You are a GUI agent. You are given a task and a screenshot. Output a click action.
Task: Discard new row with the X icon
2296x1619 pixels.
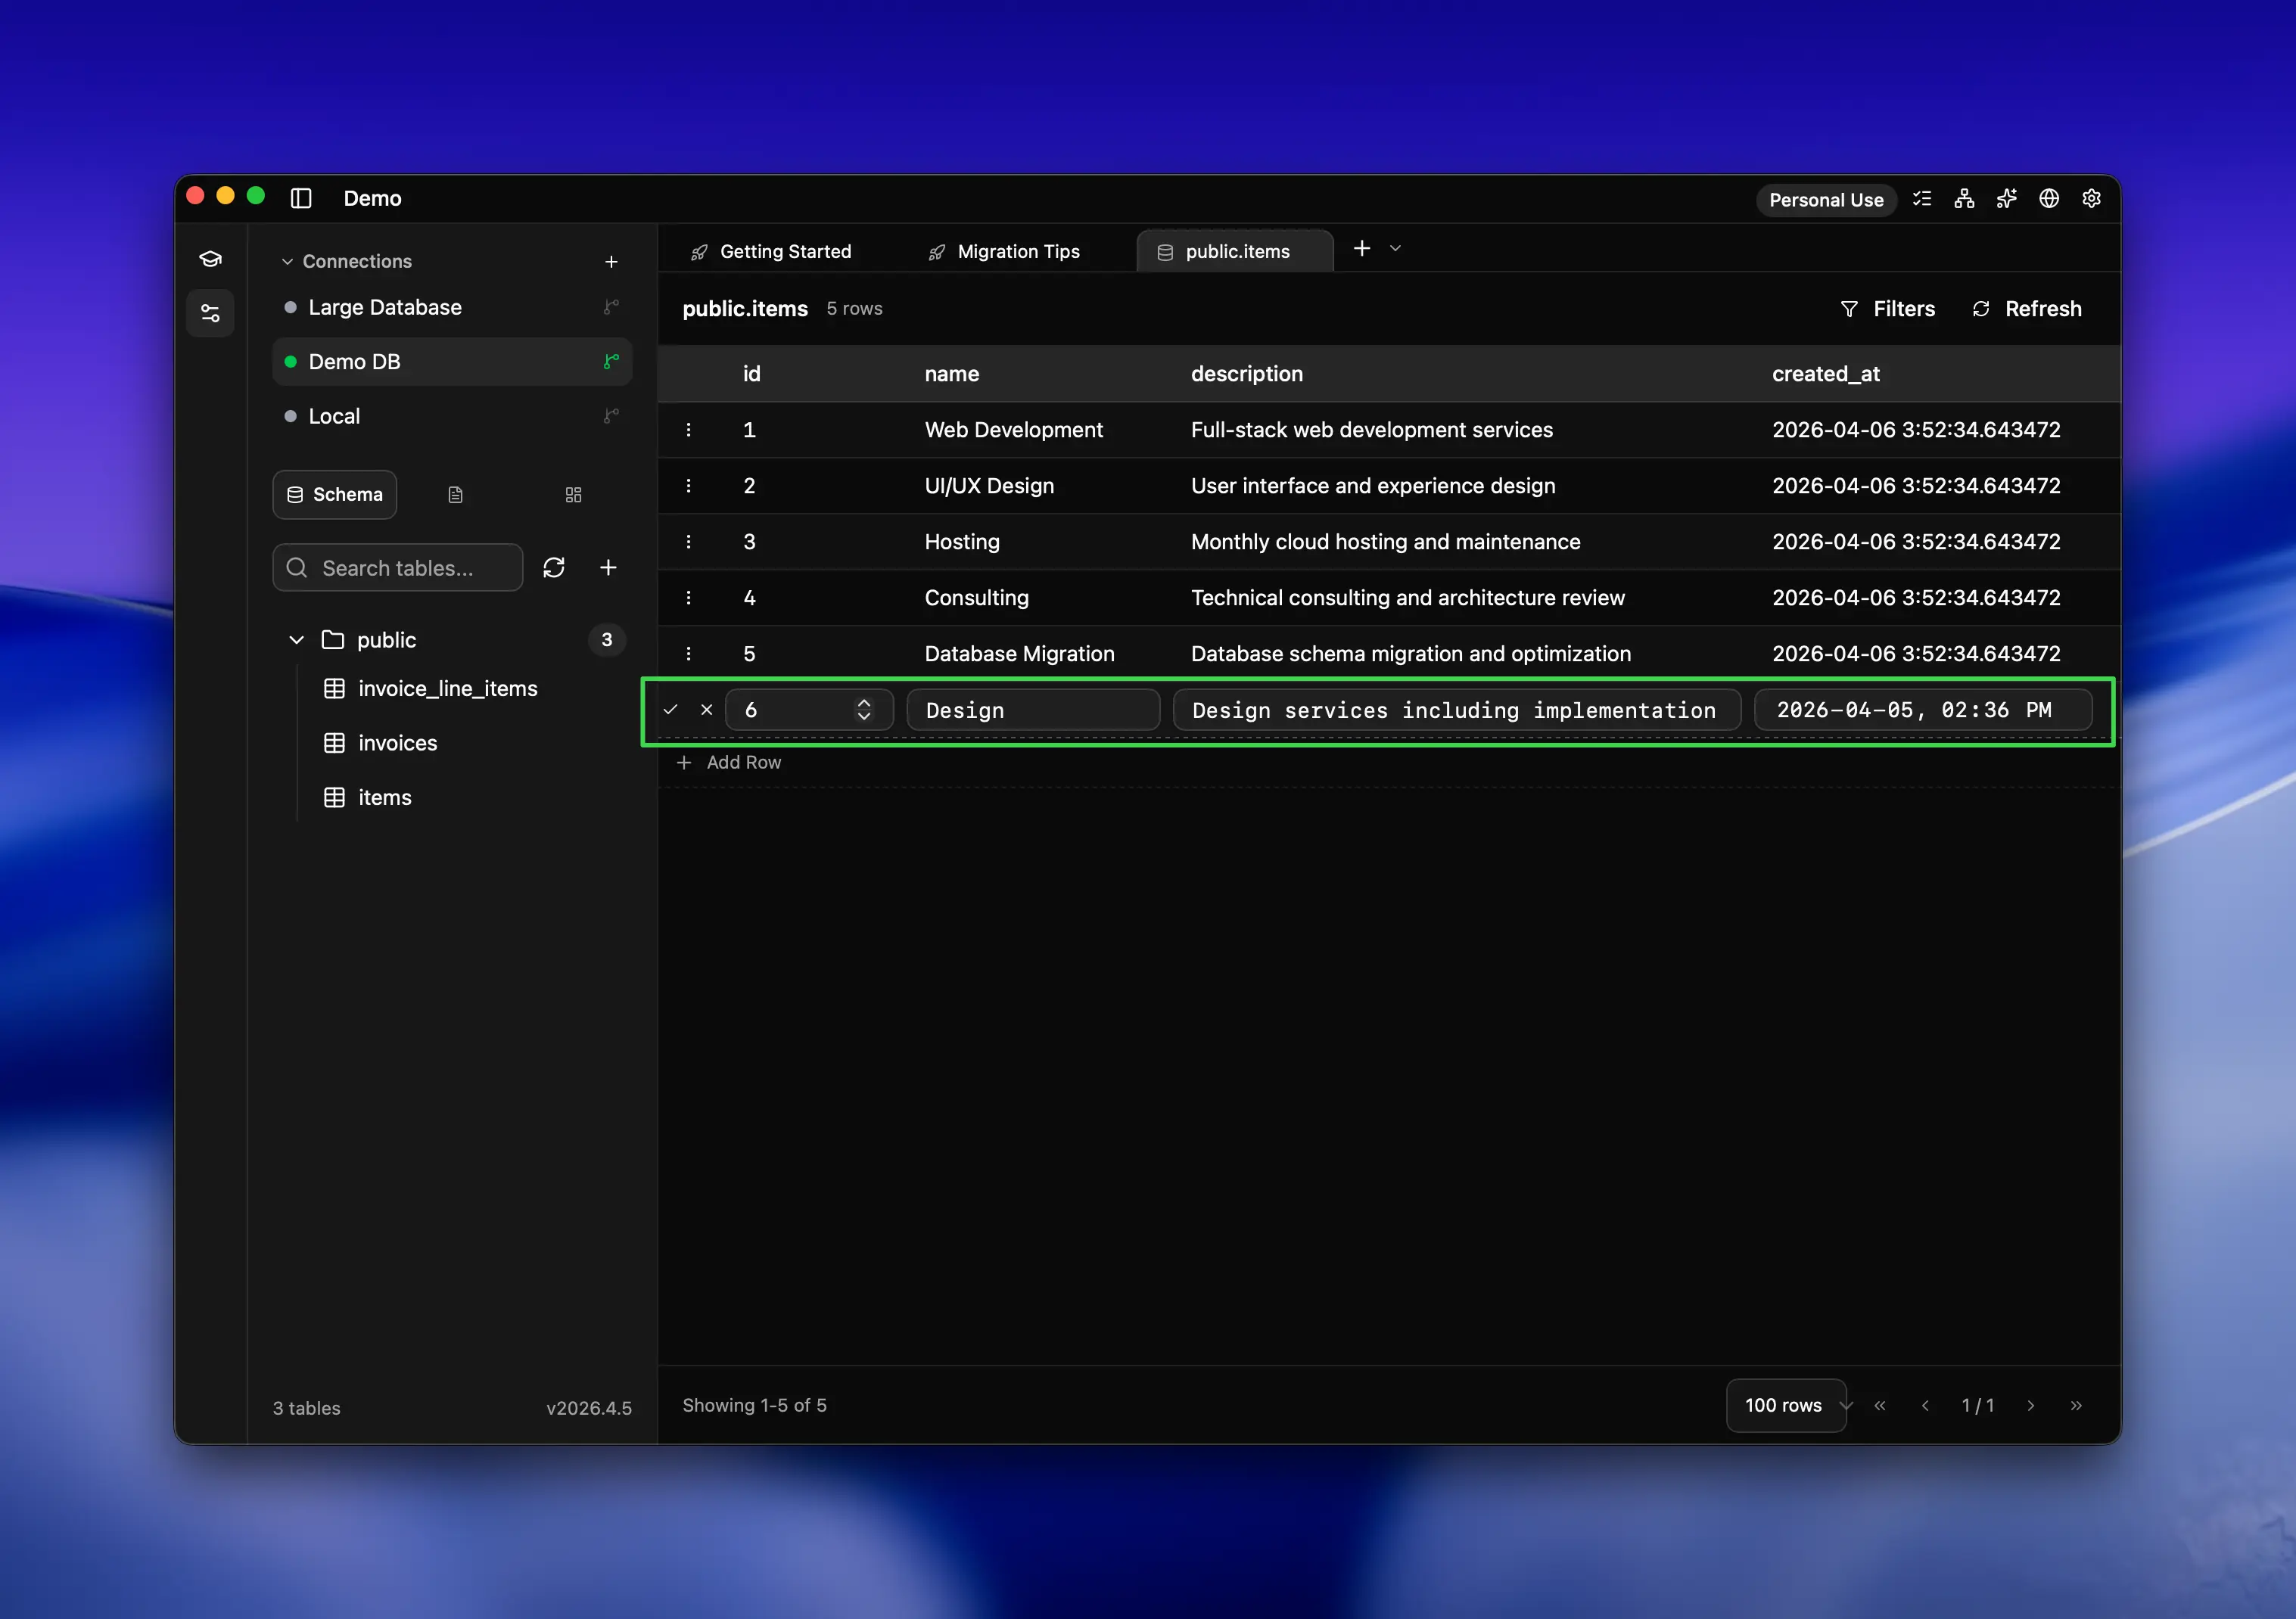point(707,710)
